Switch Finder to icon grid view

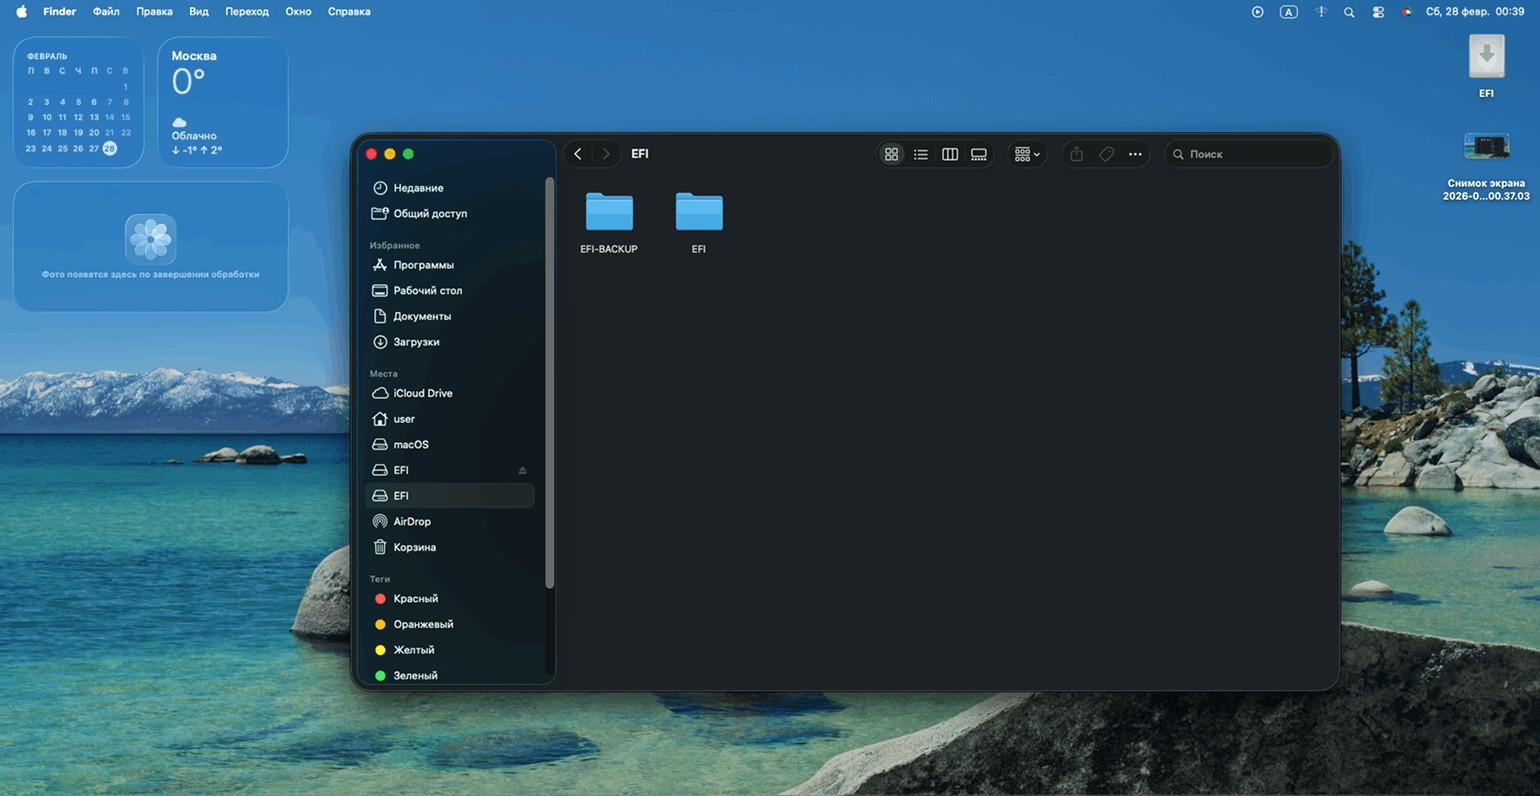(891, 154)
